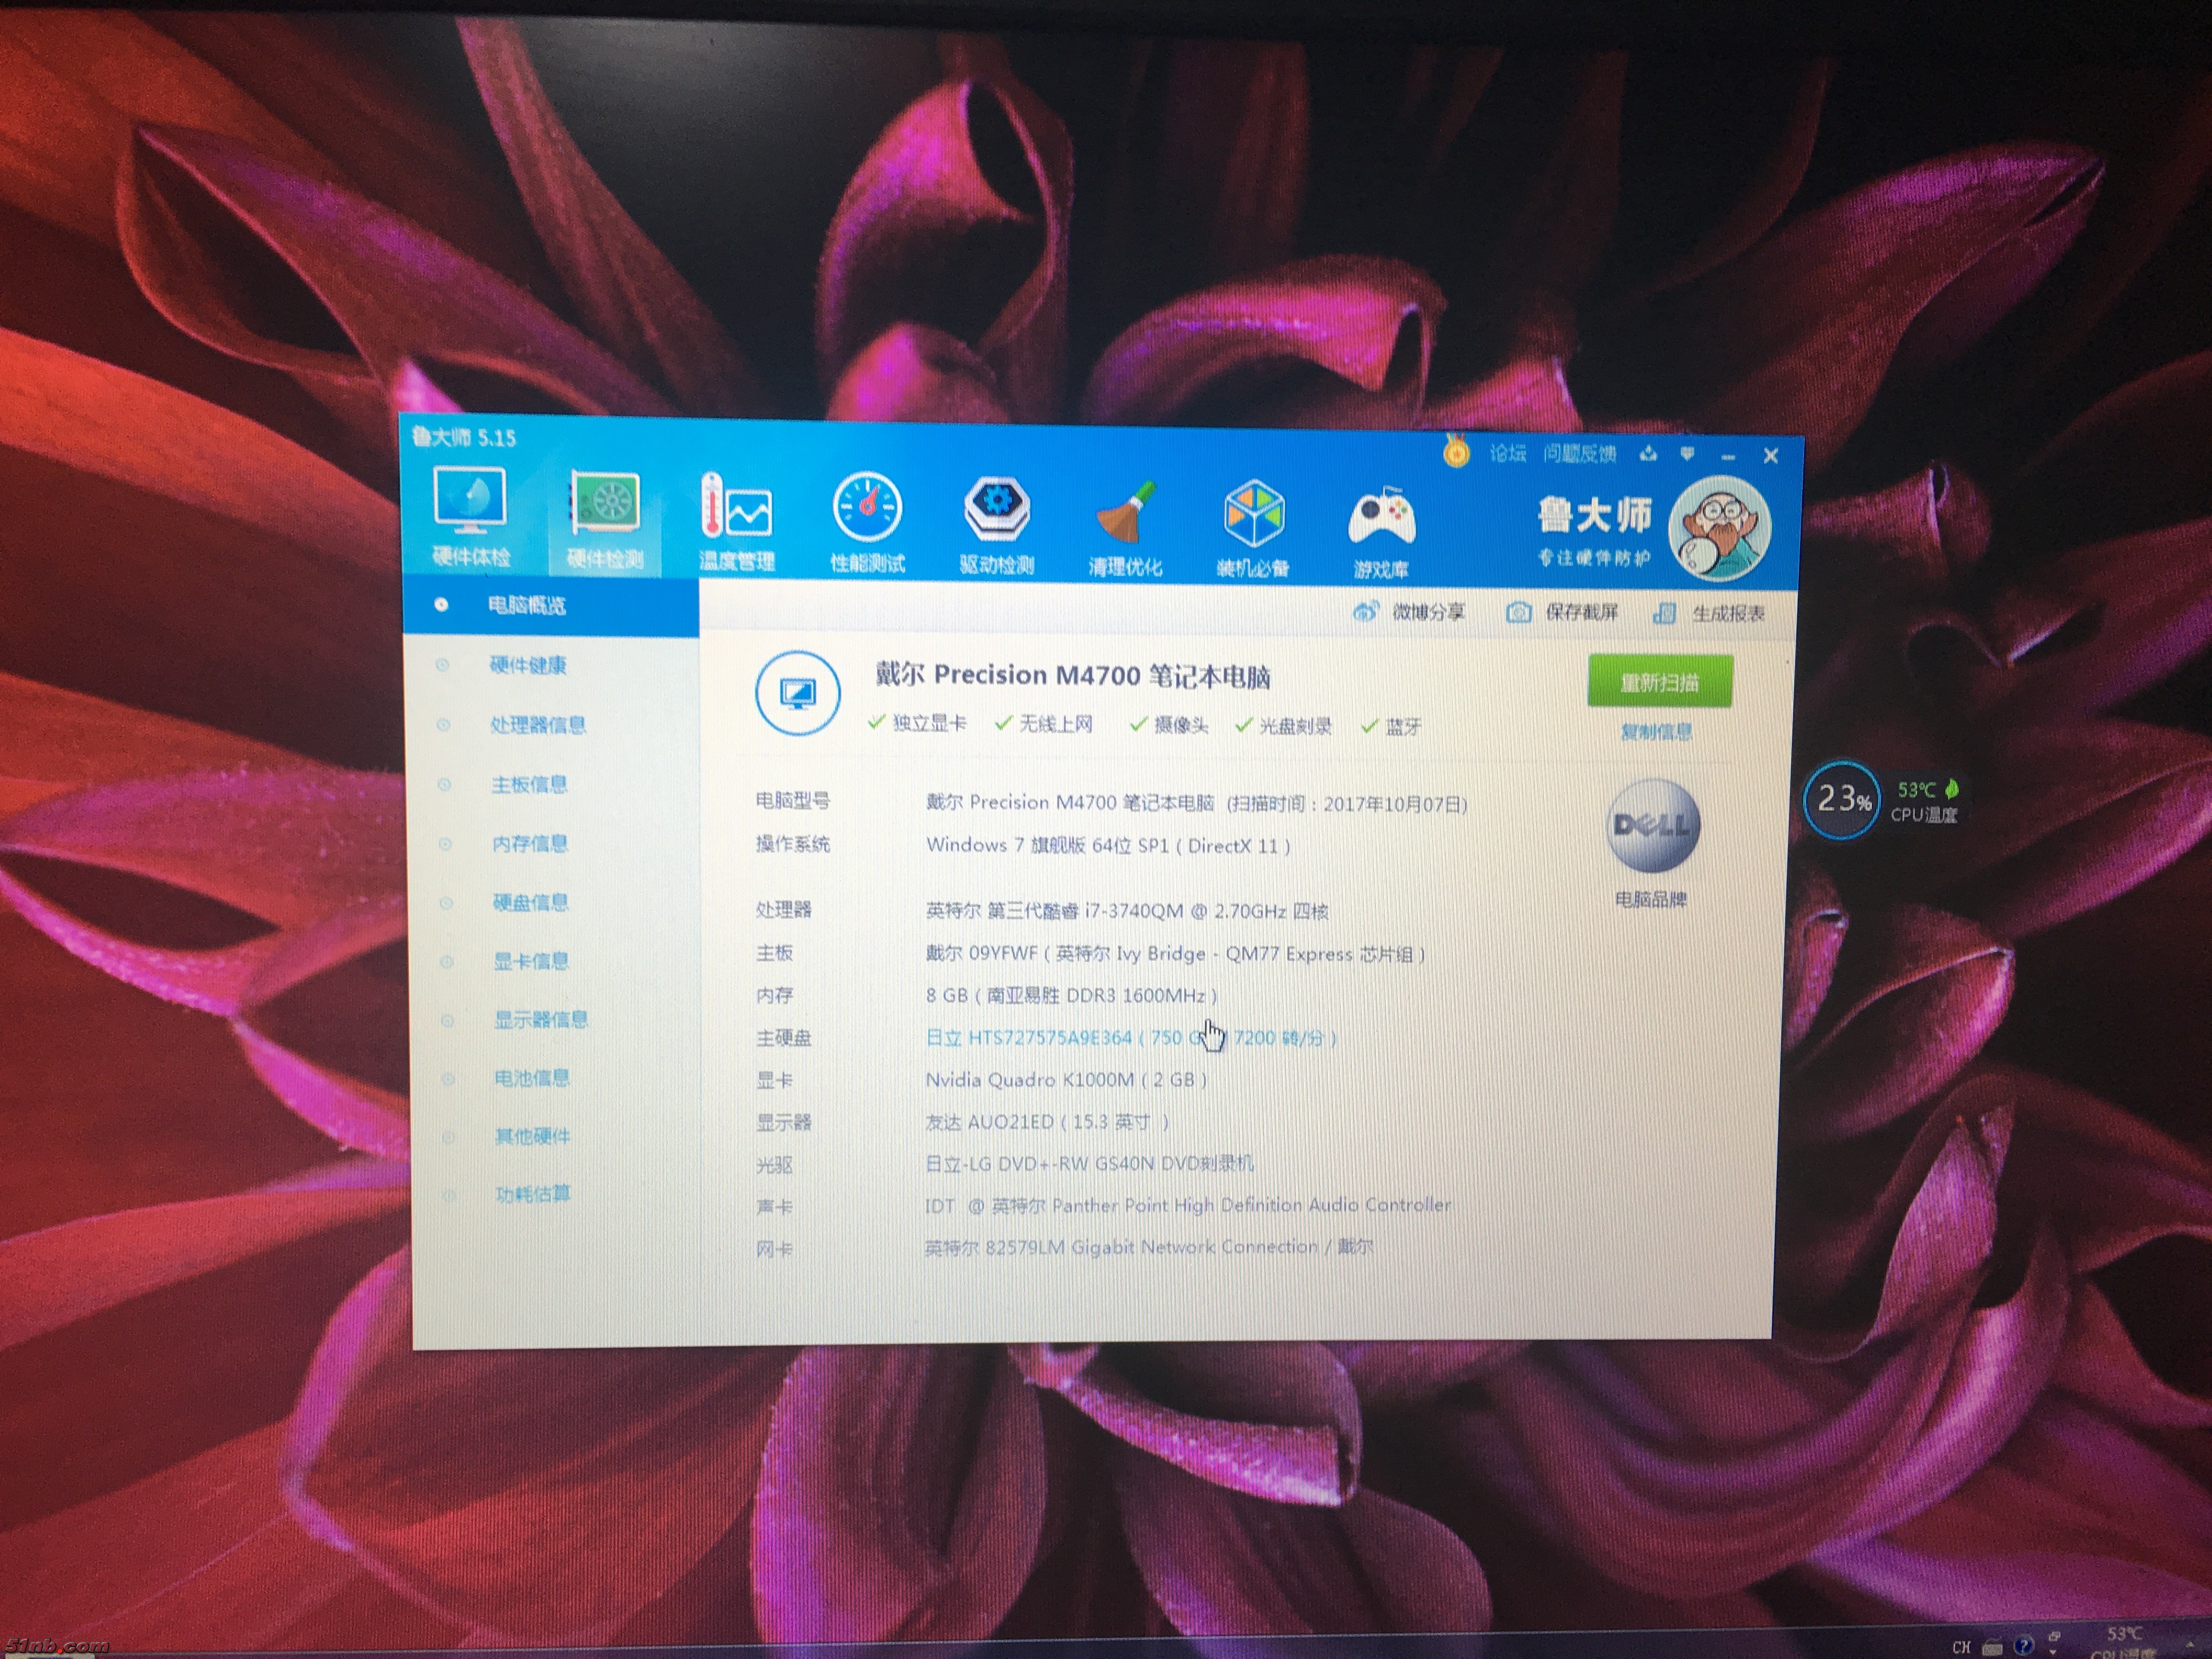
Task: Click the 8 GB DDR3 1600MHz memory text
Action: (x=1071, y=996)
